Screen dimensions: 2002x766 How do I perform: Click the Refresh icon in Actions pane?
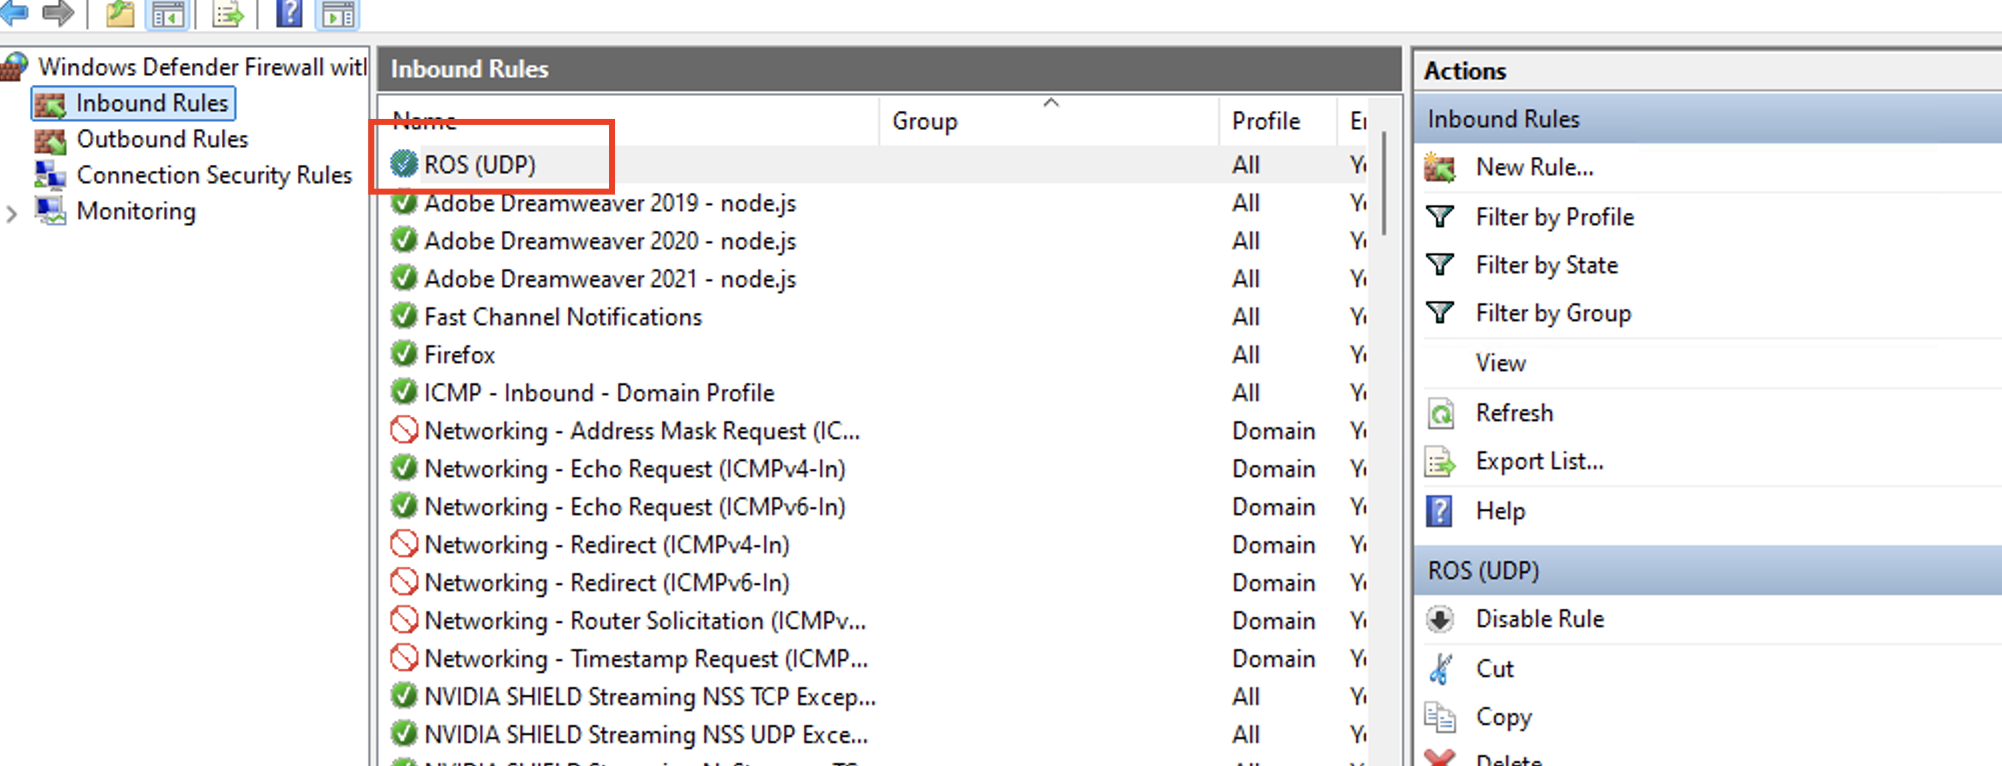(x=1440, y=413)
